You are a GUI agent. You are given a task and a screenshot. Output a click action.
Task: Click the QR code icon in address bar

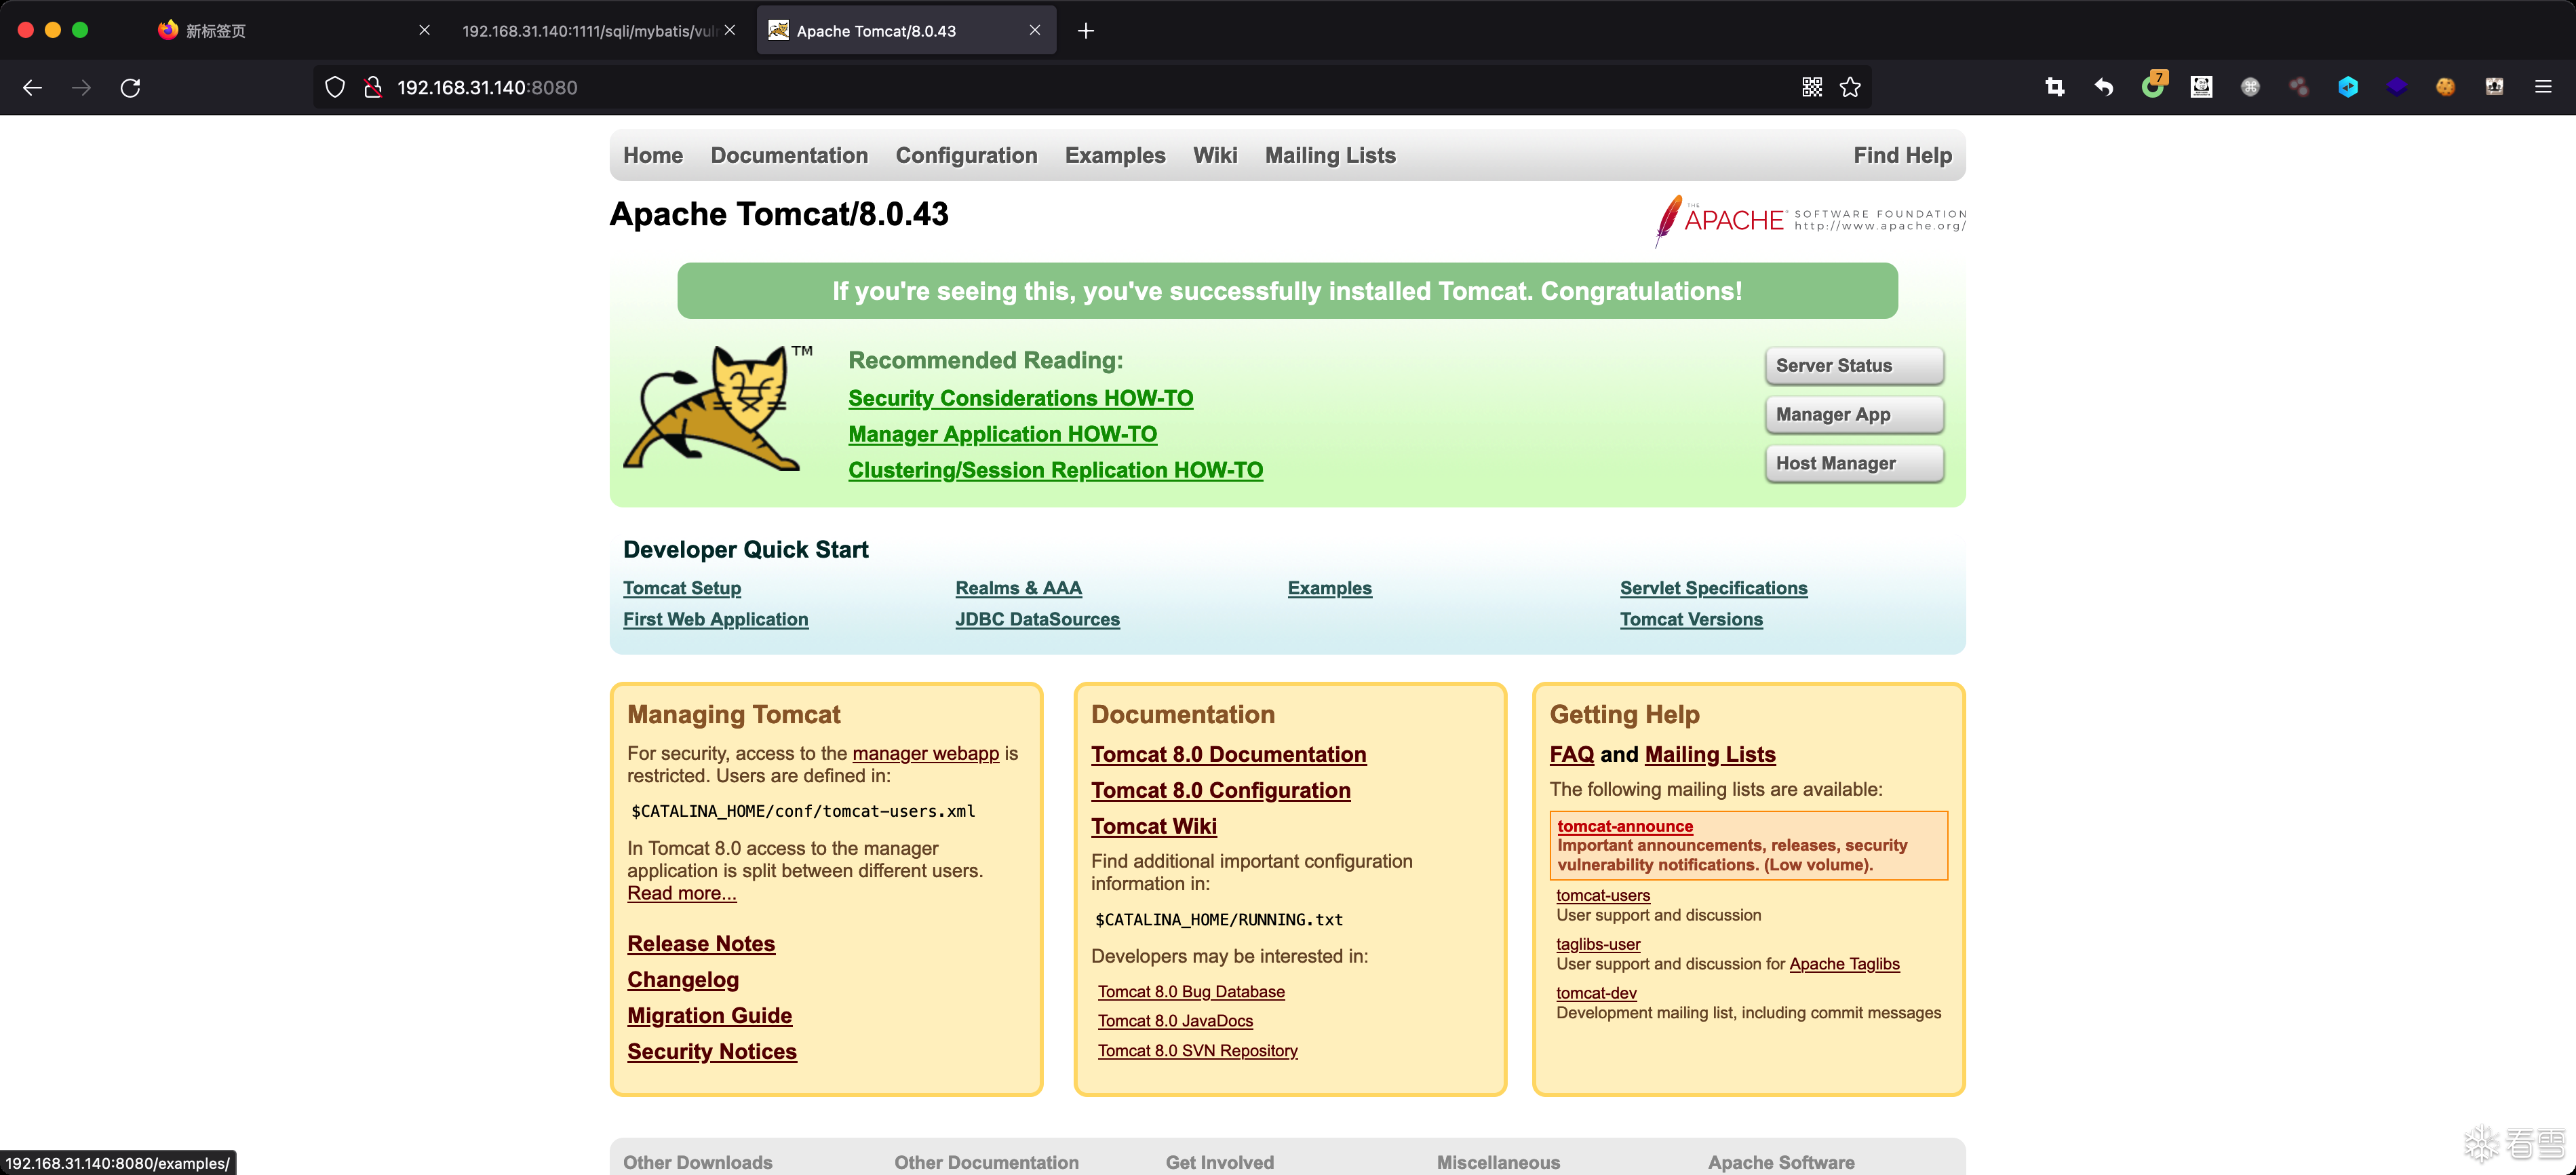pos(1811,87)
